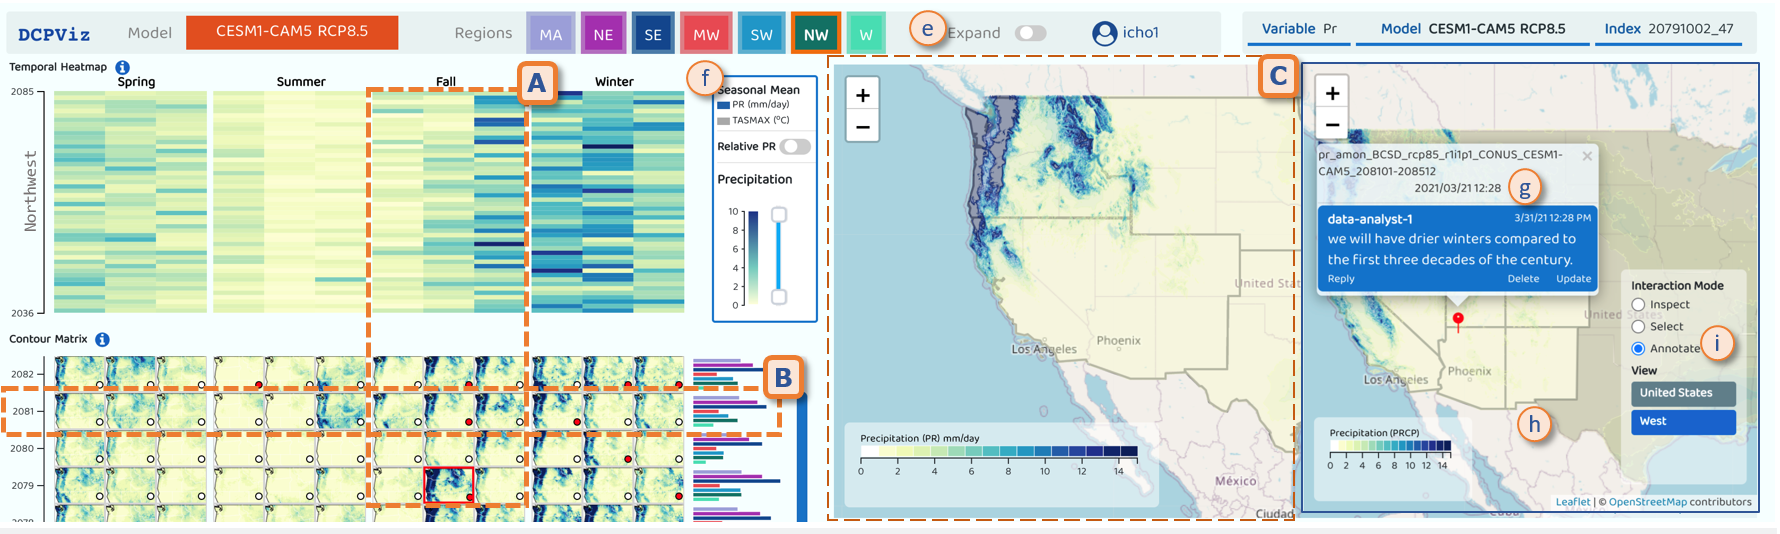Select the W region button
This screenshot has height=534, width=1780.
pyautogui.click(x=866, y=34)
